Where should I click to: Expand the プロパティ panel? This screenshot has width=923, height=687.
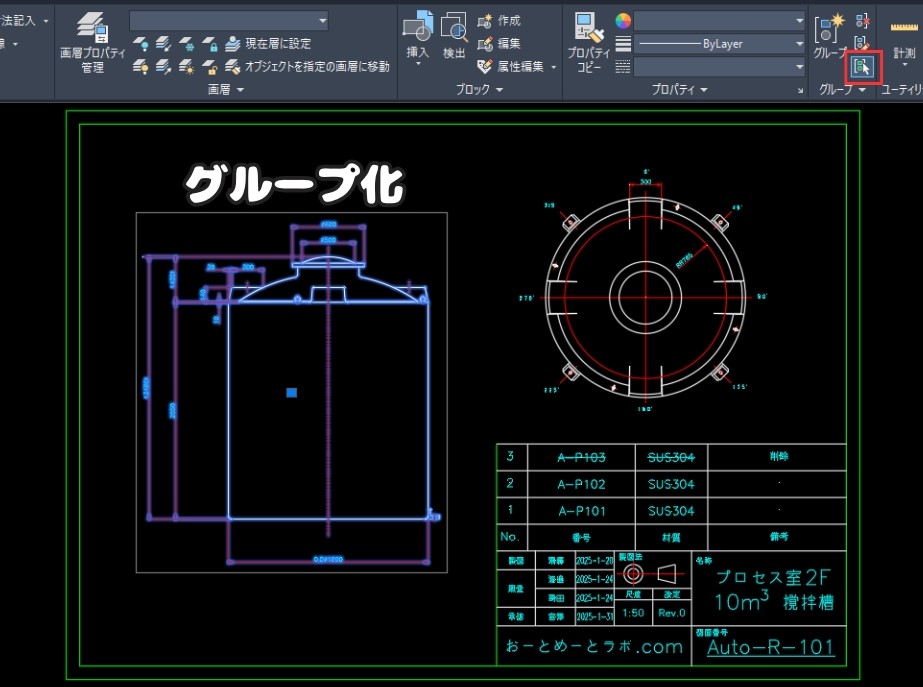[679, 89]
